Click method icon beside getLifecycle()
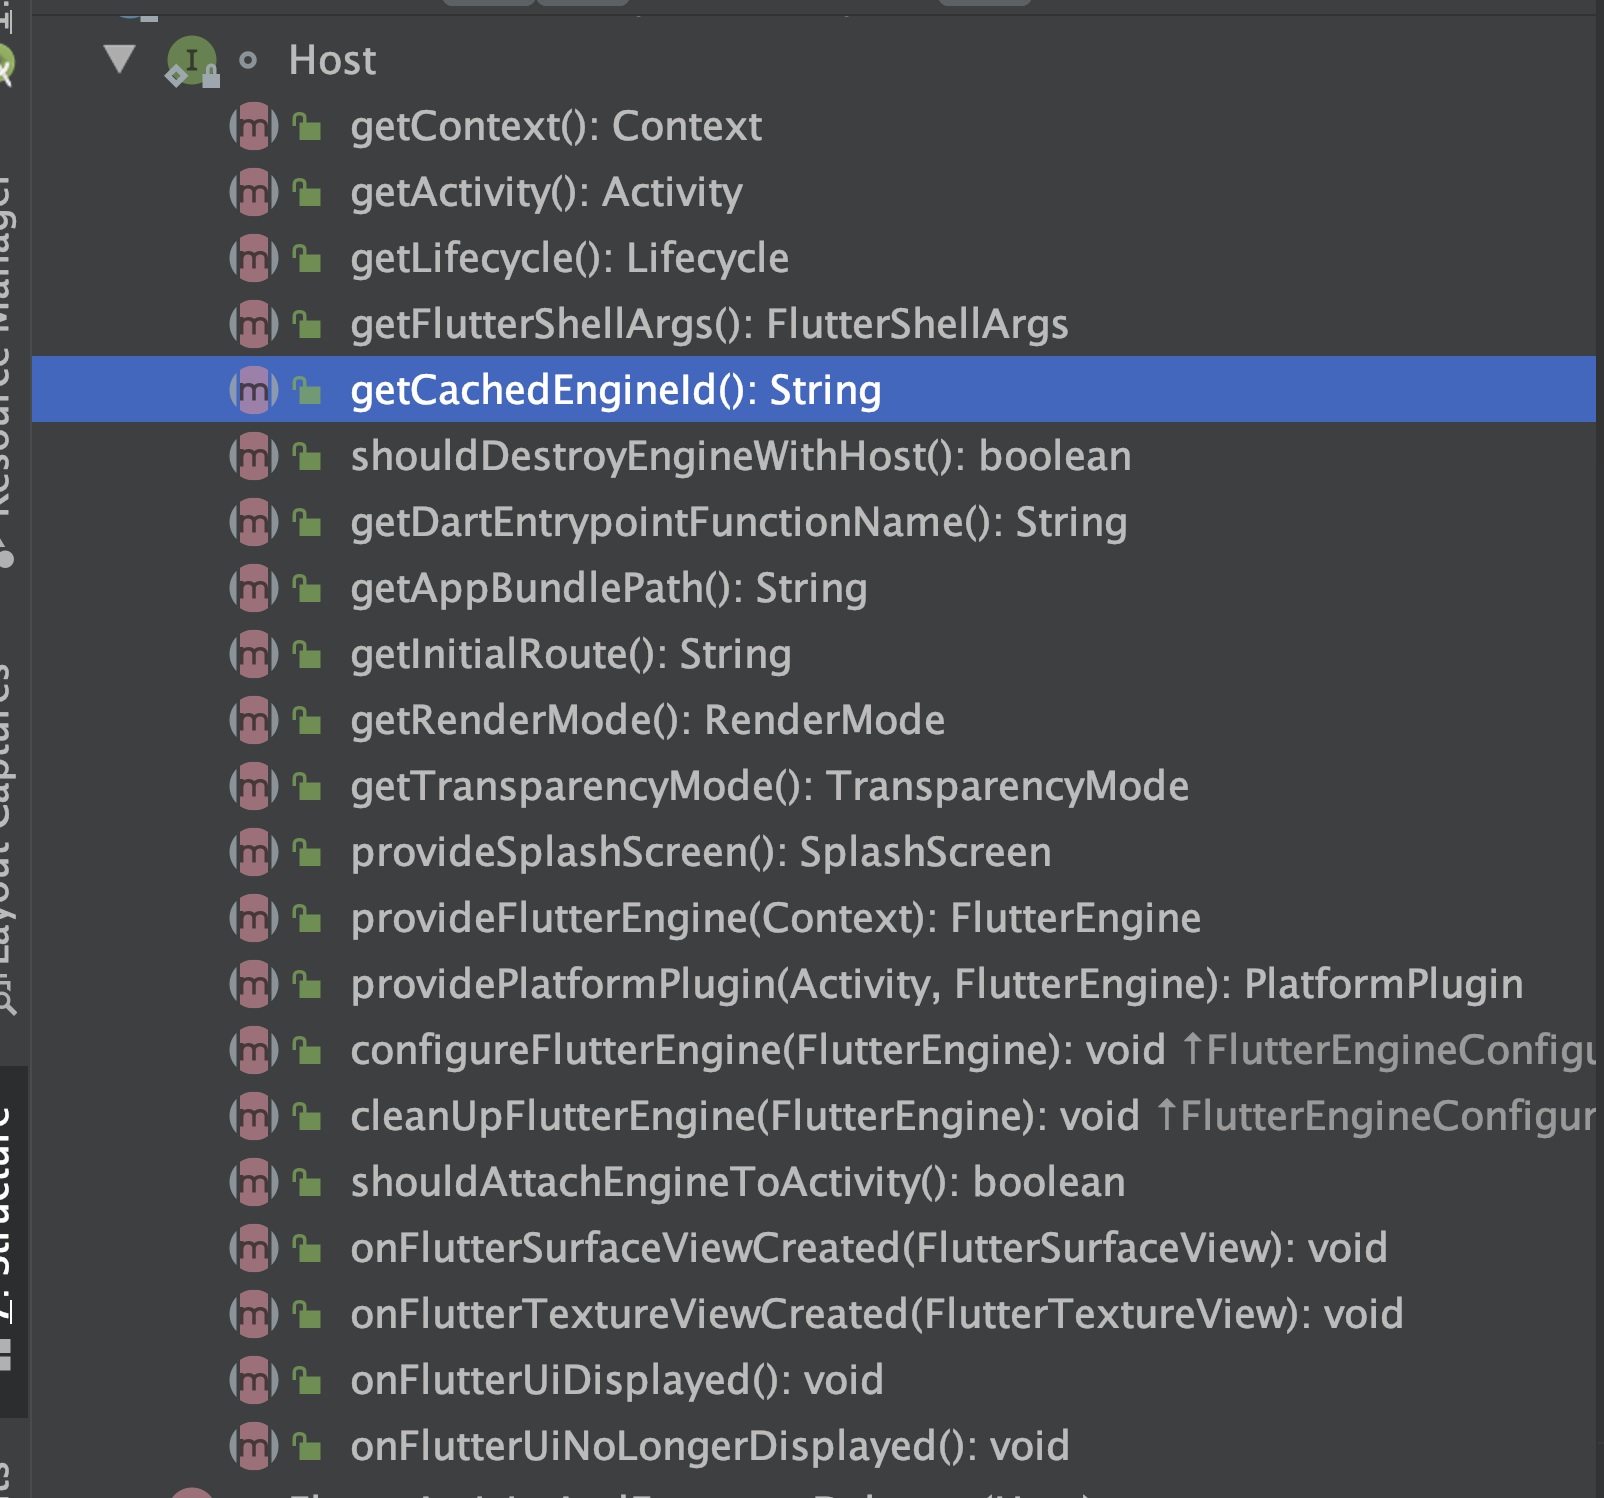This screenshot has width=1604, height=1498. coord(254,259)
